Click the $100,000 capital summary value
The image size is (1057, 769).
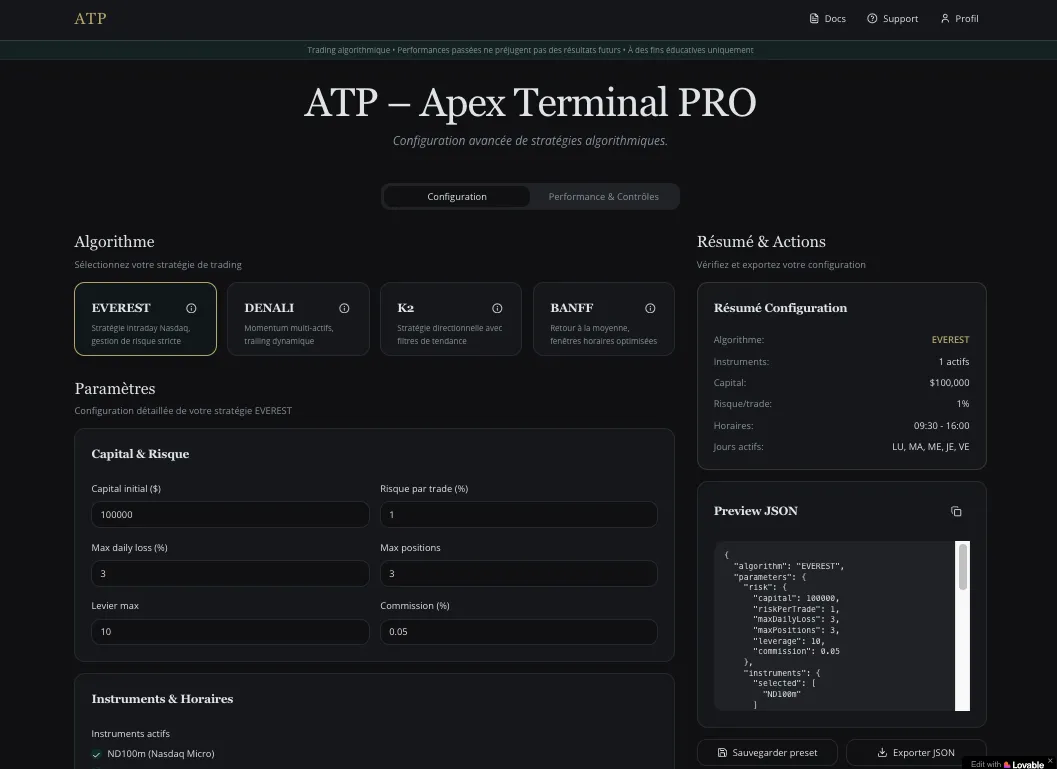pos(949,383)
